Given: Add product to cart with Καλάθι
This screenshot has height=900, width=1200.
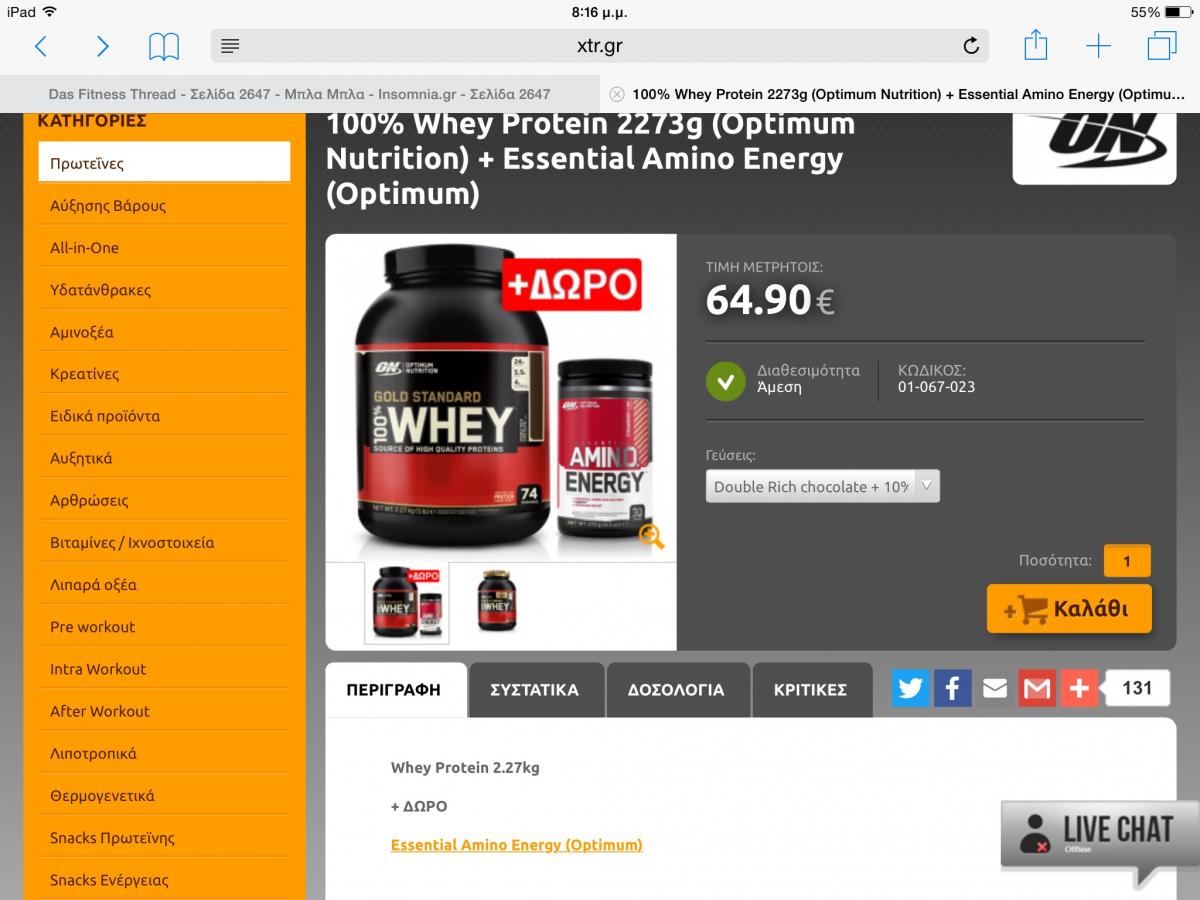Looking at the screenshot, I should tap(1069, 609).
